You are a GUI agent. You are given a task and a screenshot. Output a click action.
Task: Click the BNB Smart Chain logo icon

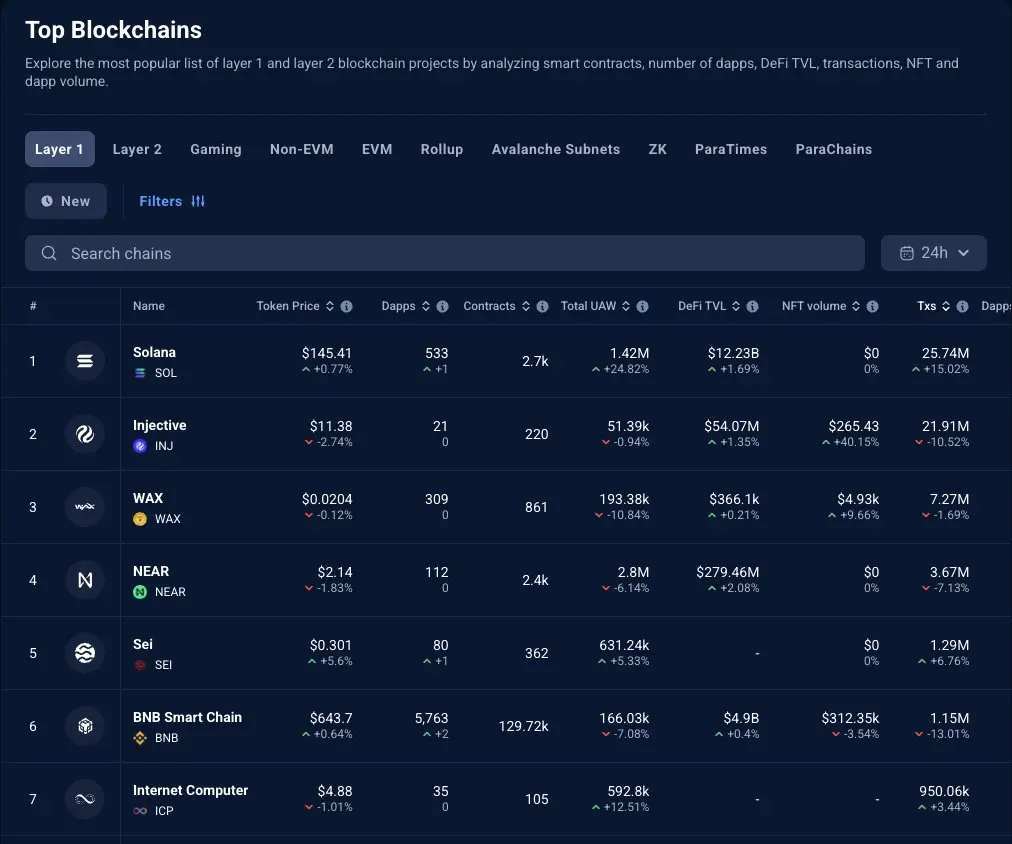click(85, 725)
